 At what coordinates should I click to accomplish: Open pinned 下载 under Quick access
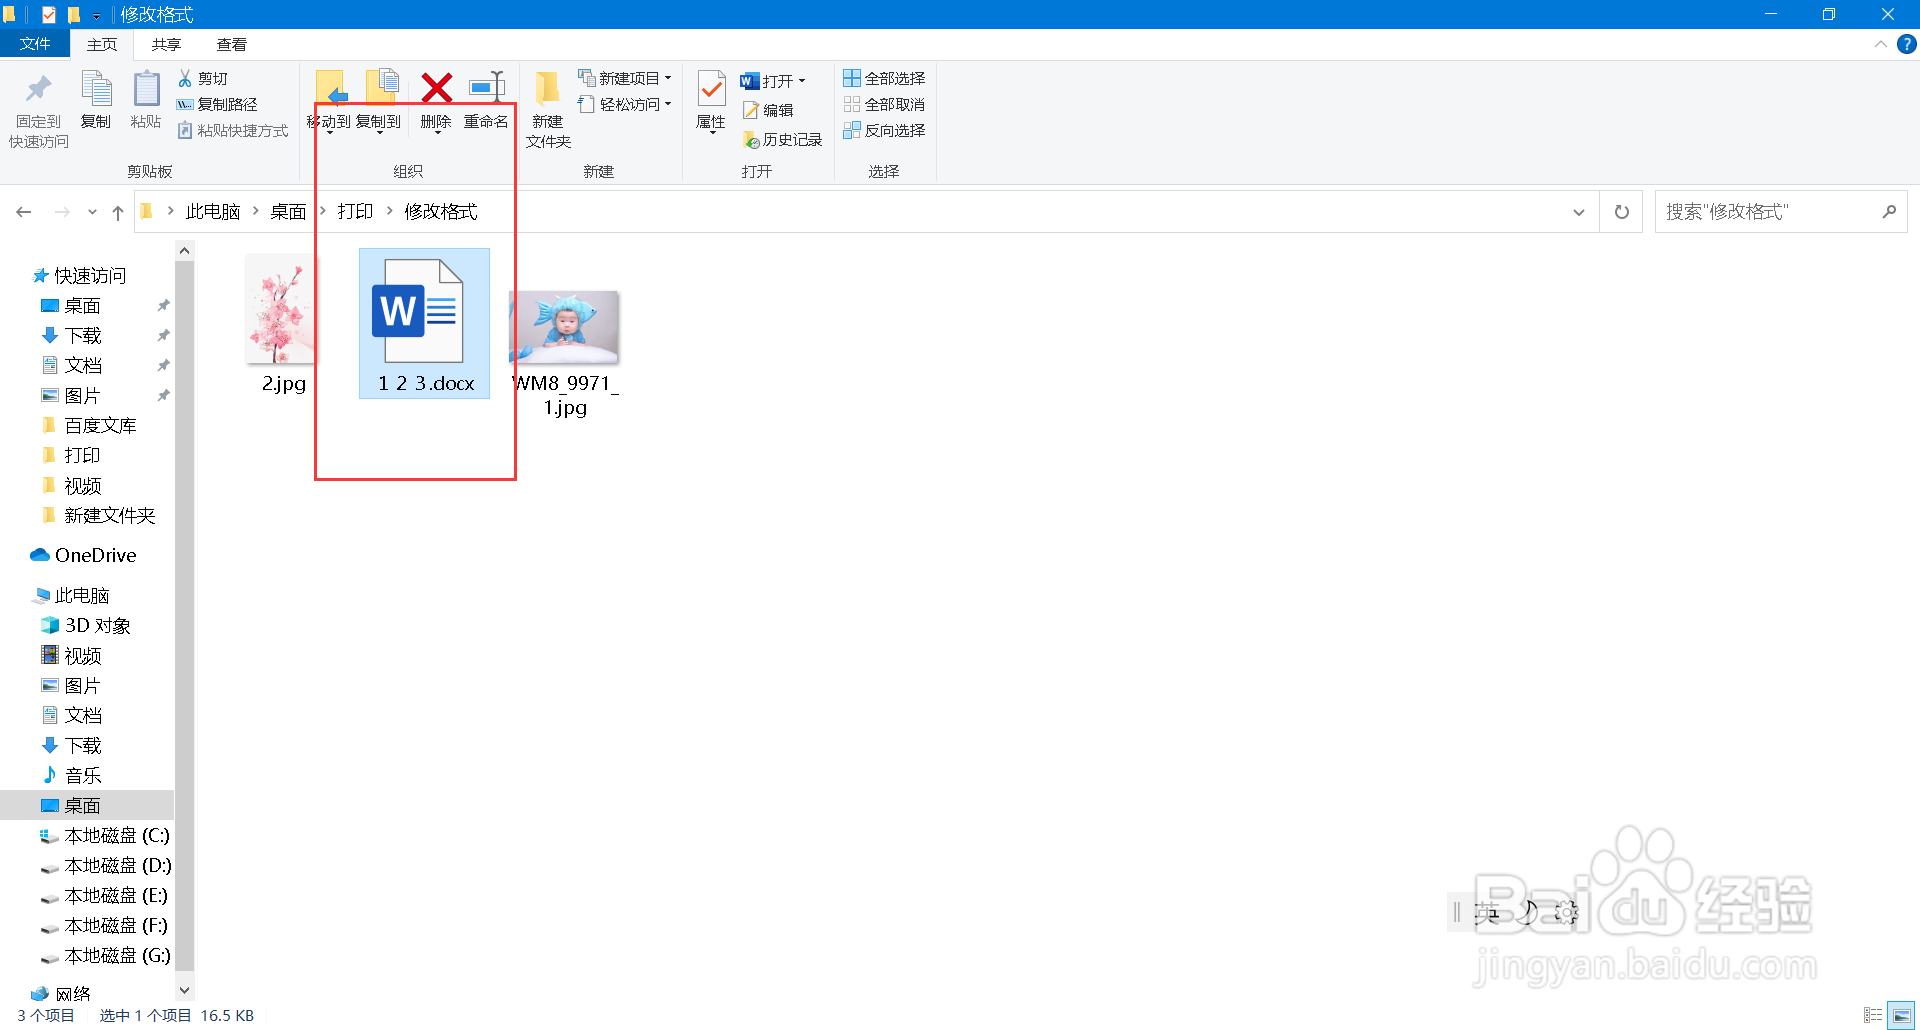[x=83, y=335]
